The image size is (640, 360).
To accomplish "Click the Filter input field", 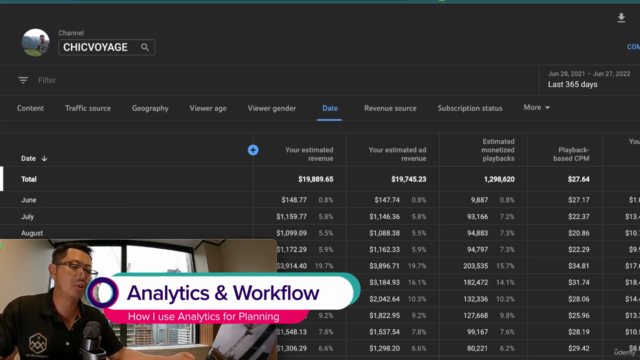I will click(x=286, y=80).
